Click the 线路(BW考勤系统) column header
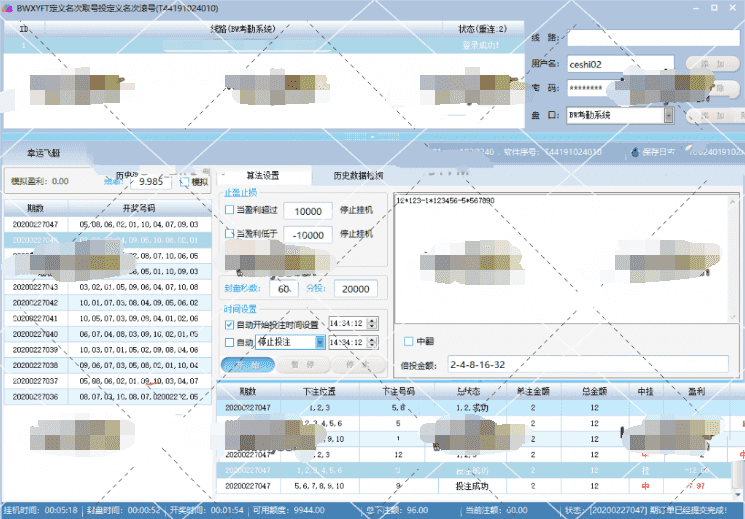Image resolution: width=745 pixels, height=519 pixels. click(x=243, y=29)
